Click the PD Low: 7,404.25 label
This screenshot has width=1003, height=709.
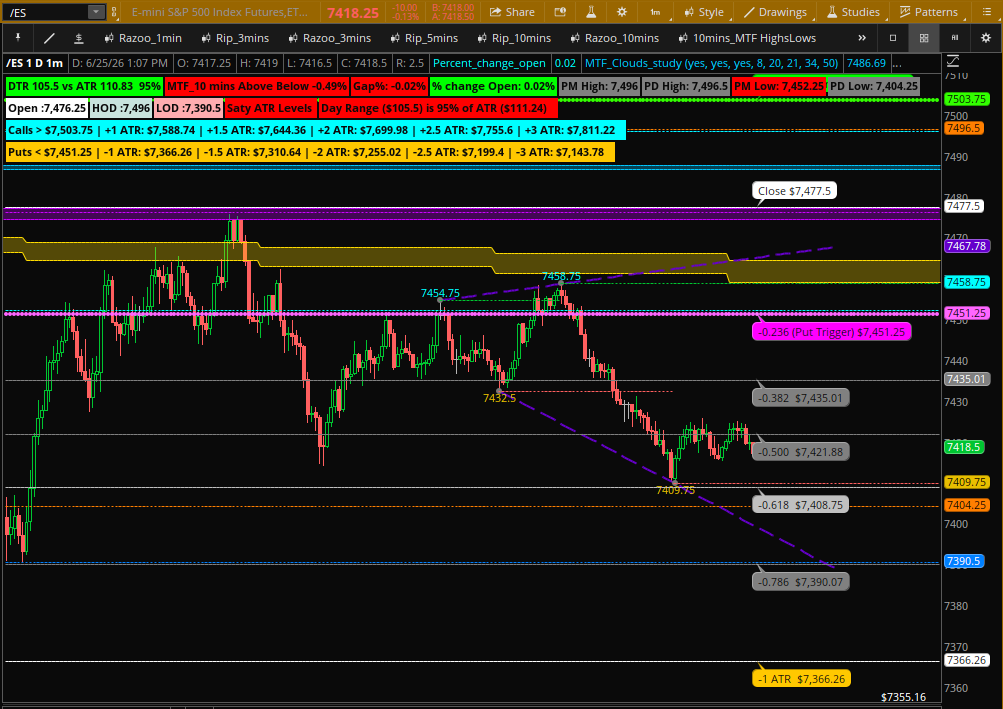[874, 86]
